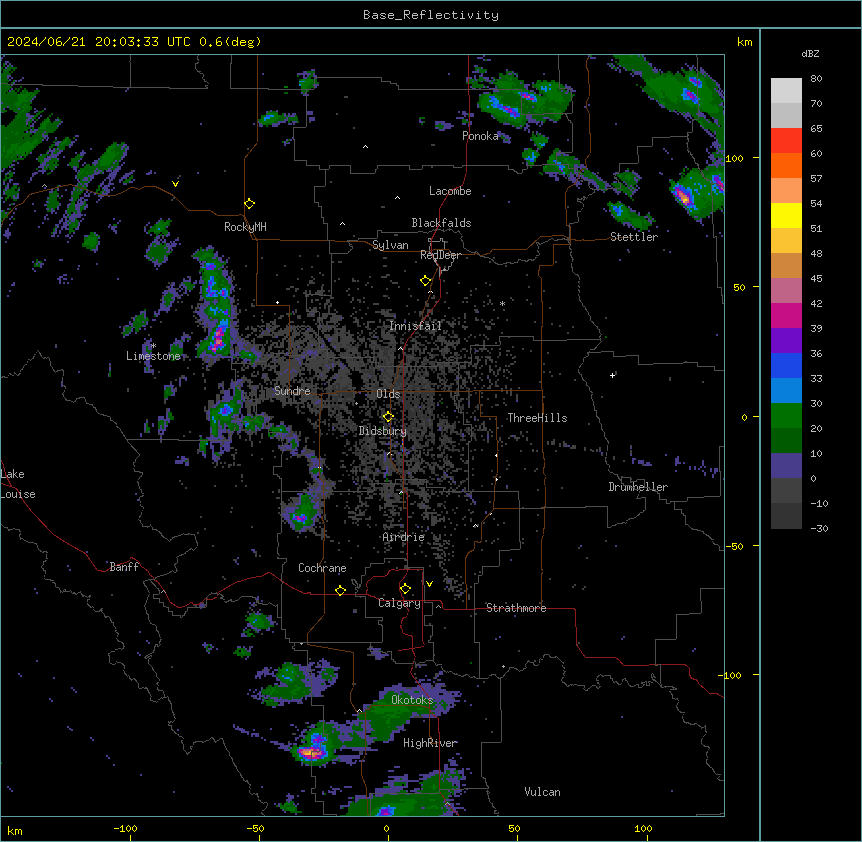The width and height of the screenshot is (862, 842).
Task: Select the yellow diamond marker below Cochrane
Action: (340, 591)
